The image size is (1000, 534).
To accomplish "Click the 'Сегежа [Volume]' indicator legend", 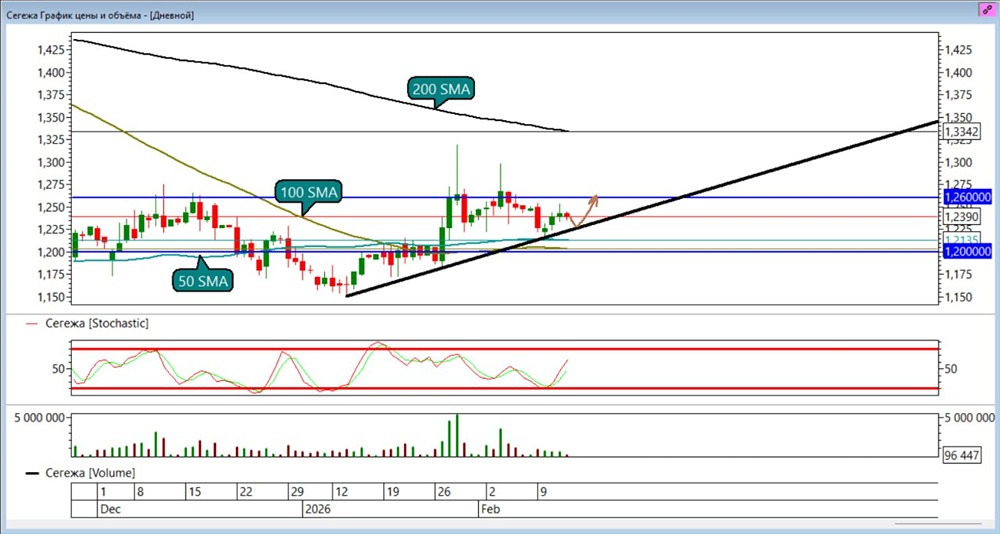I will click(80, 473).
